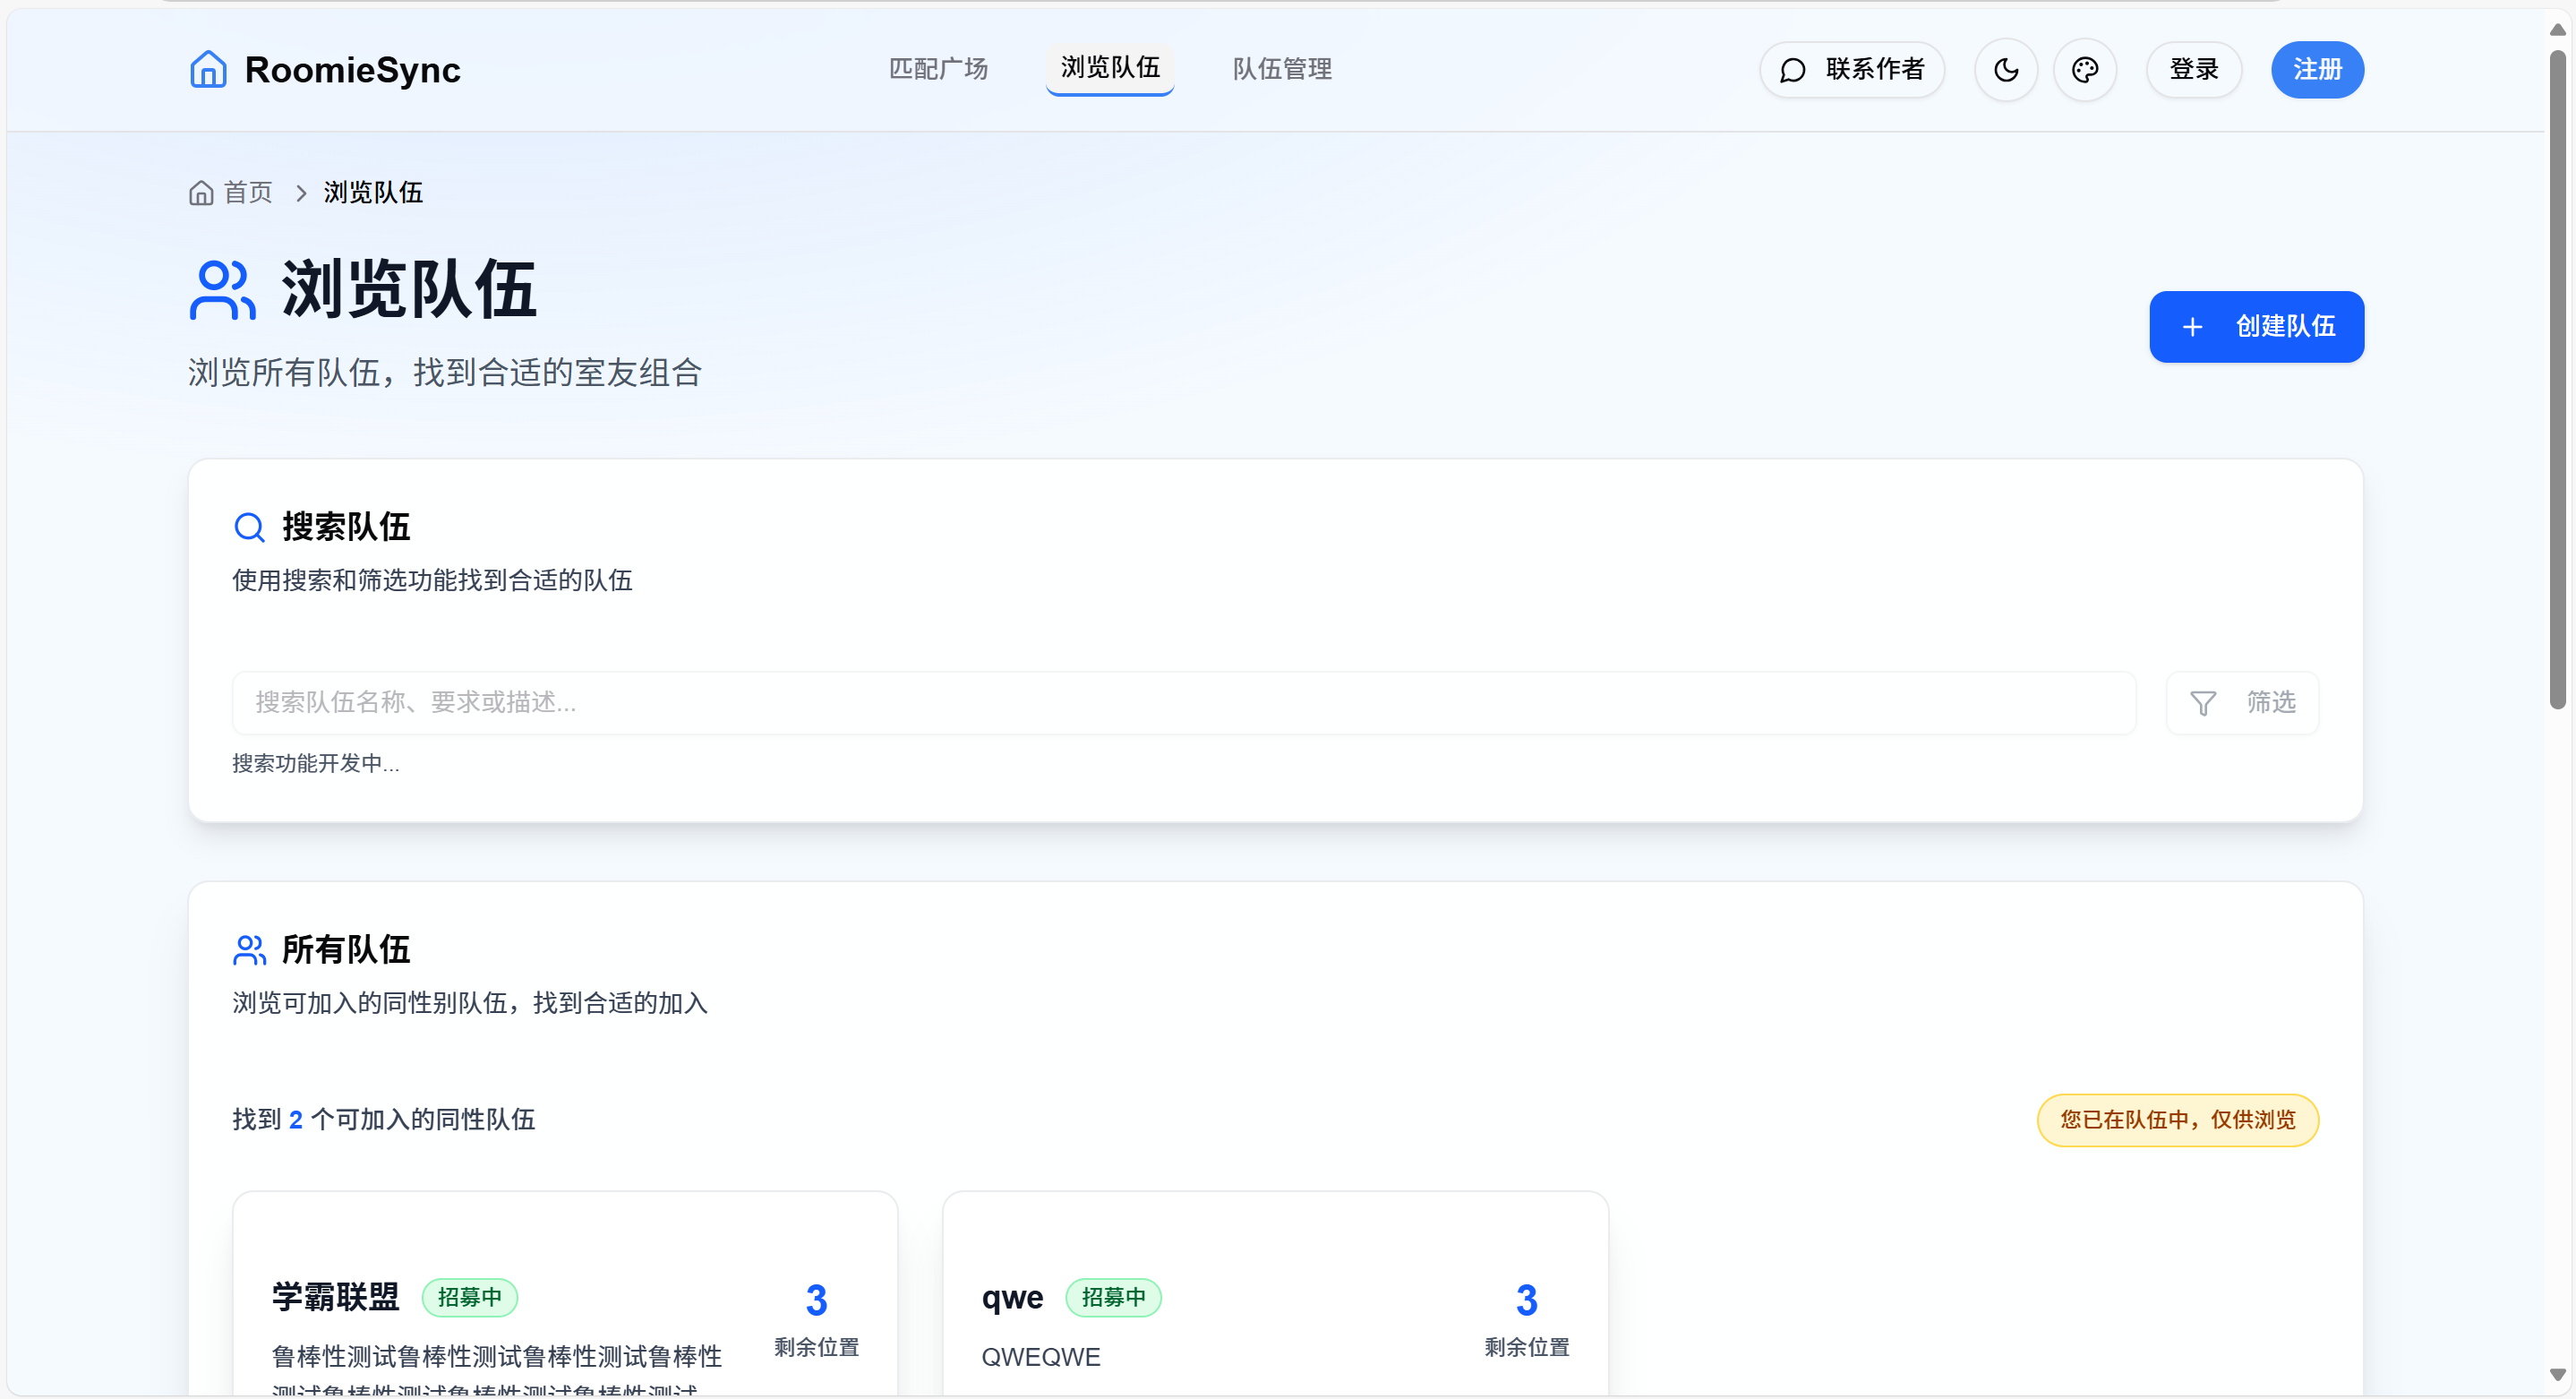Open the 学霸联盟 team card

tap(335, 1297)
